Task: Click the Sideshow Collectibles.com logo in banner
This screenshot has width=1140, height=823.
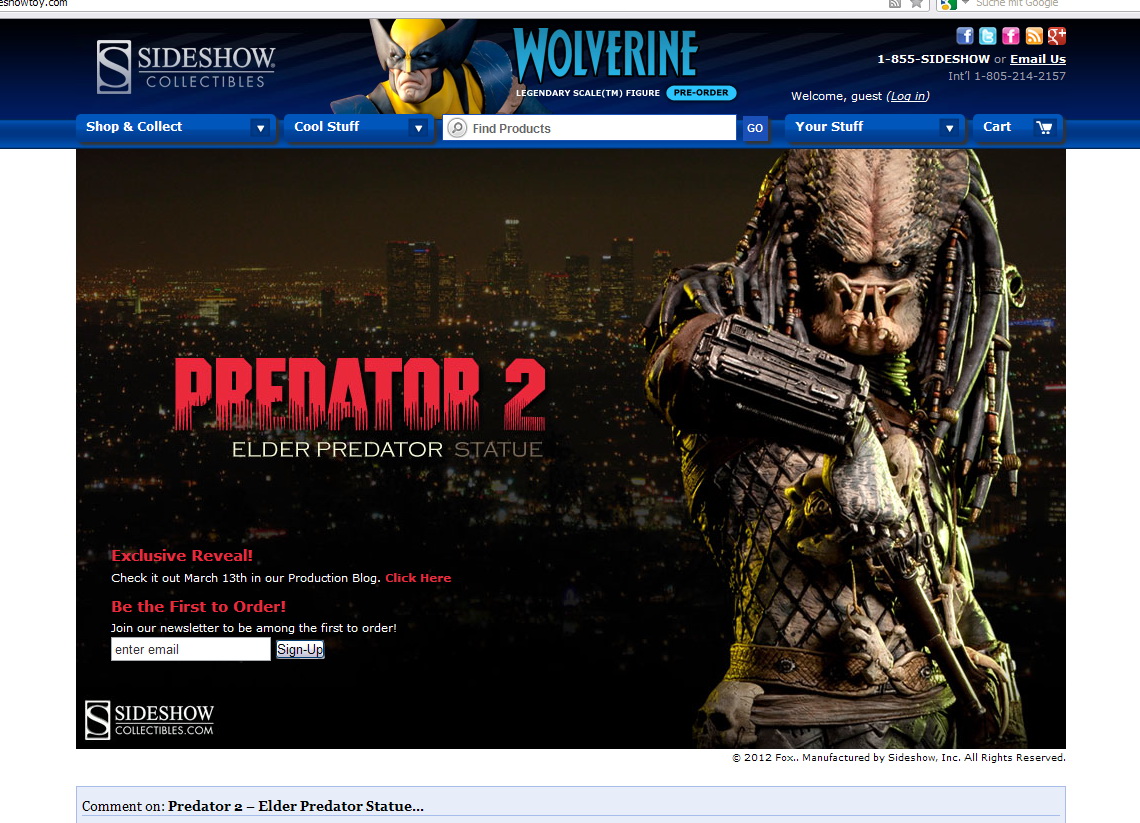Action: [x=149, y=720]
